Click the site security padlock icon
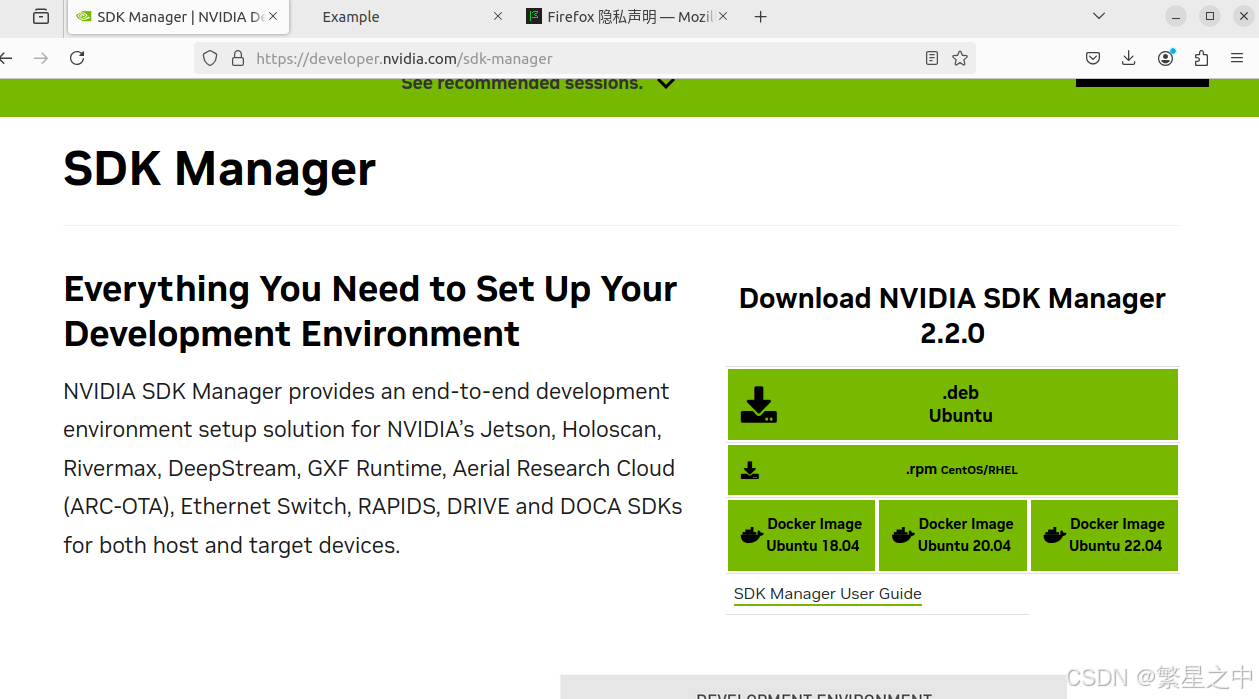Viewport: 1259px width, 699px height. (x=238, y=58)
